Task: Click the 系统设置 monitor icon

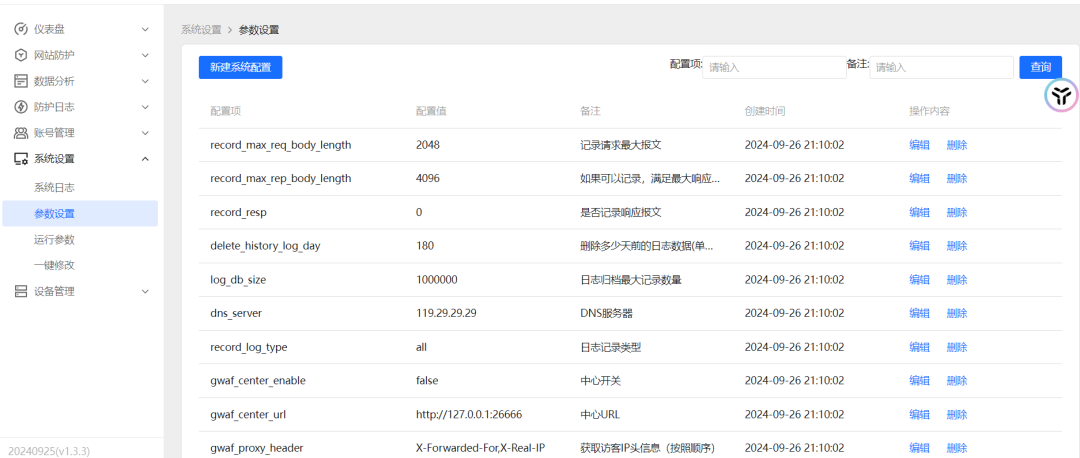Action: (20, 159)
